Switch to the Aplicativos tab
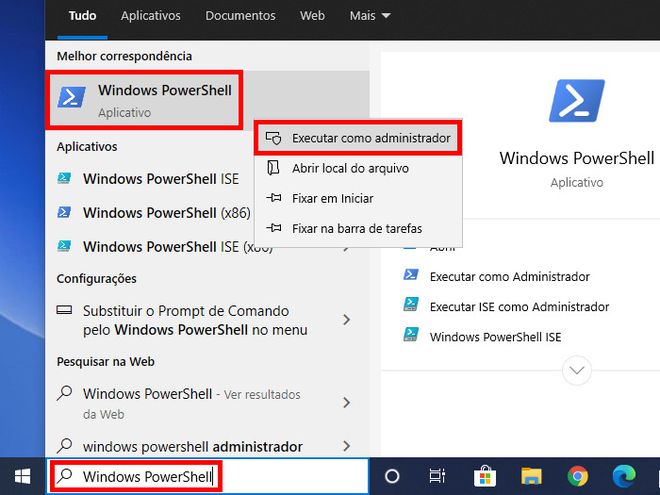Viewport: 660px width, 495px height. click(x=151, y=16)
